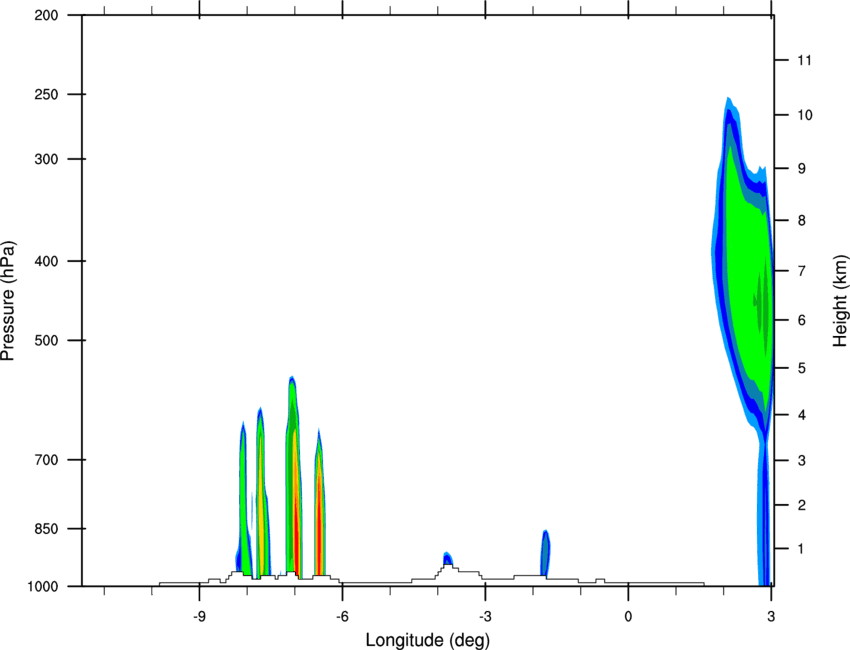Click the height tick label '8'
Viewport: 850px width, 650px height.
click(x=802, y=221)
